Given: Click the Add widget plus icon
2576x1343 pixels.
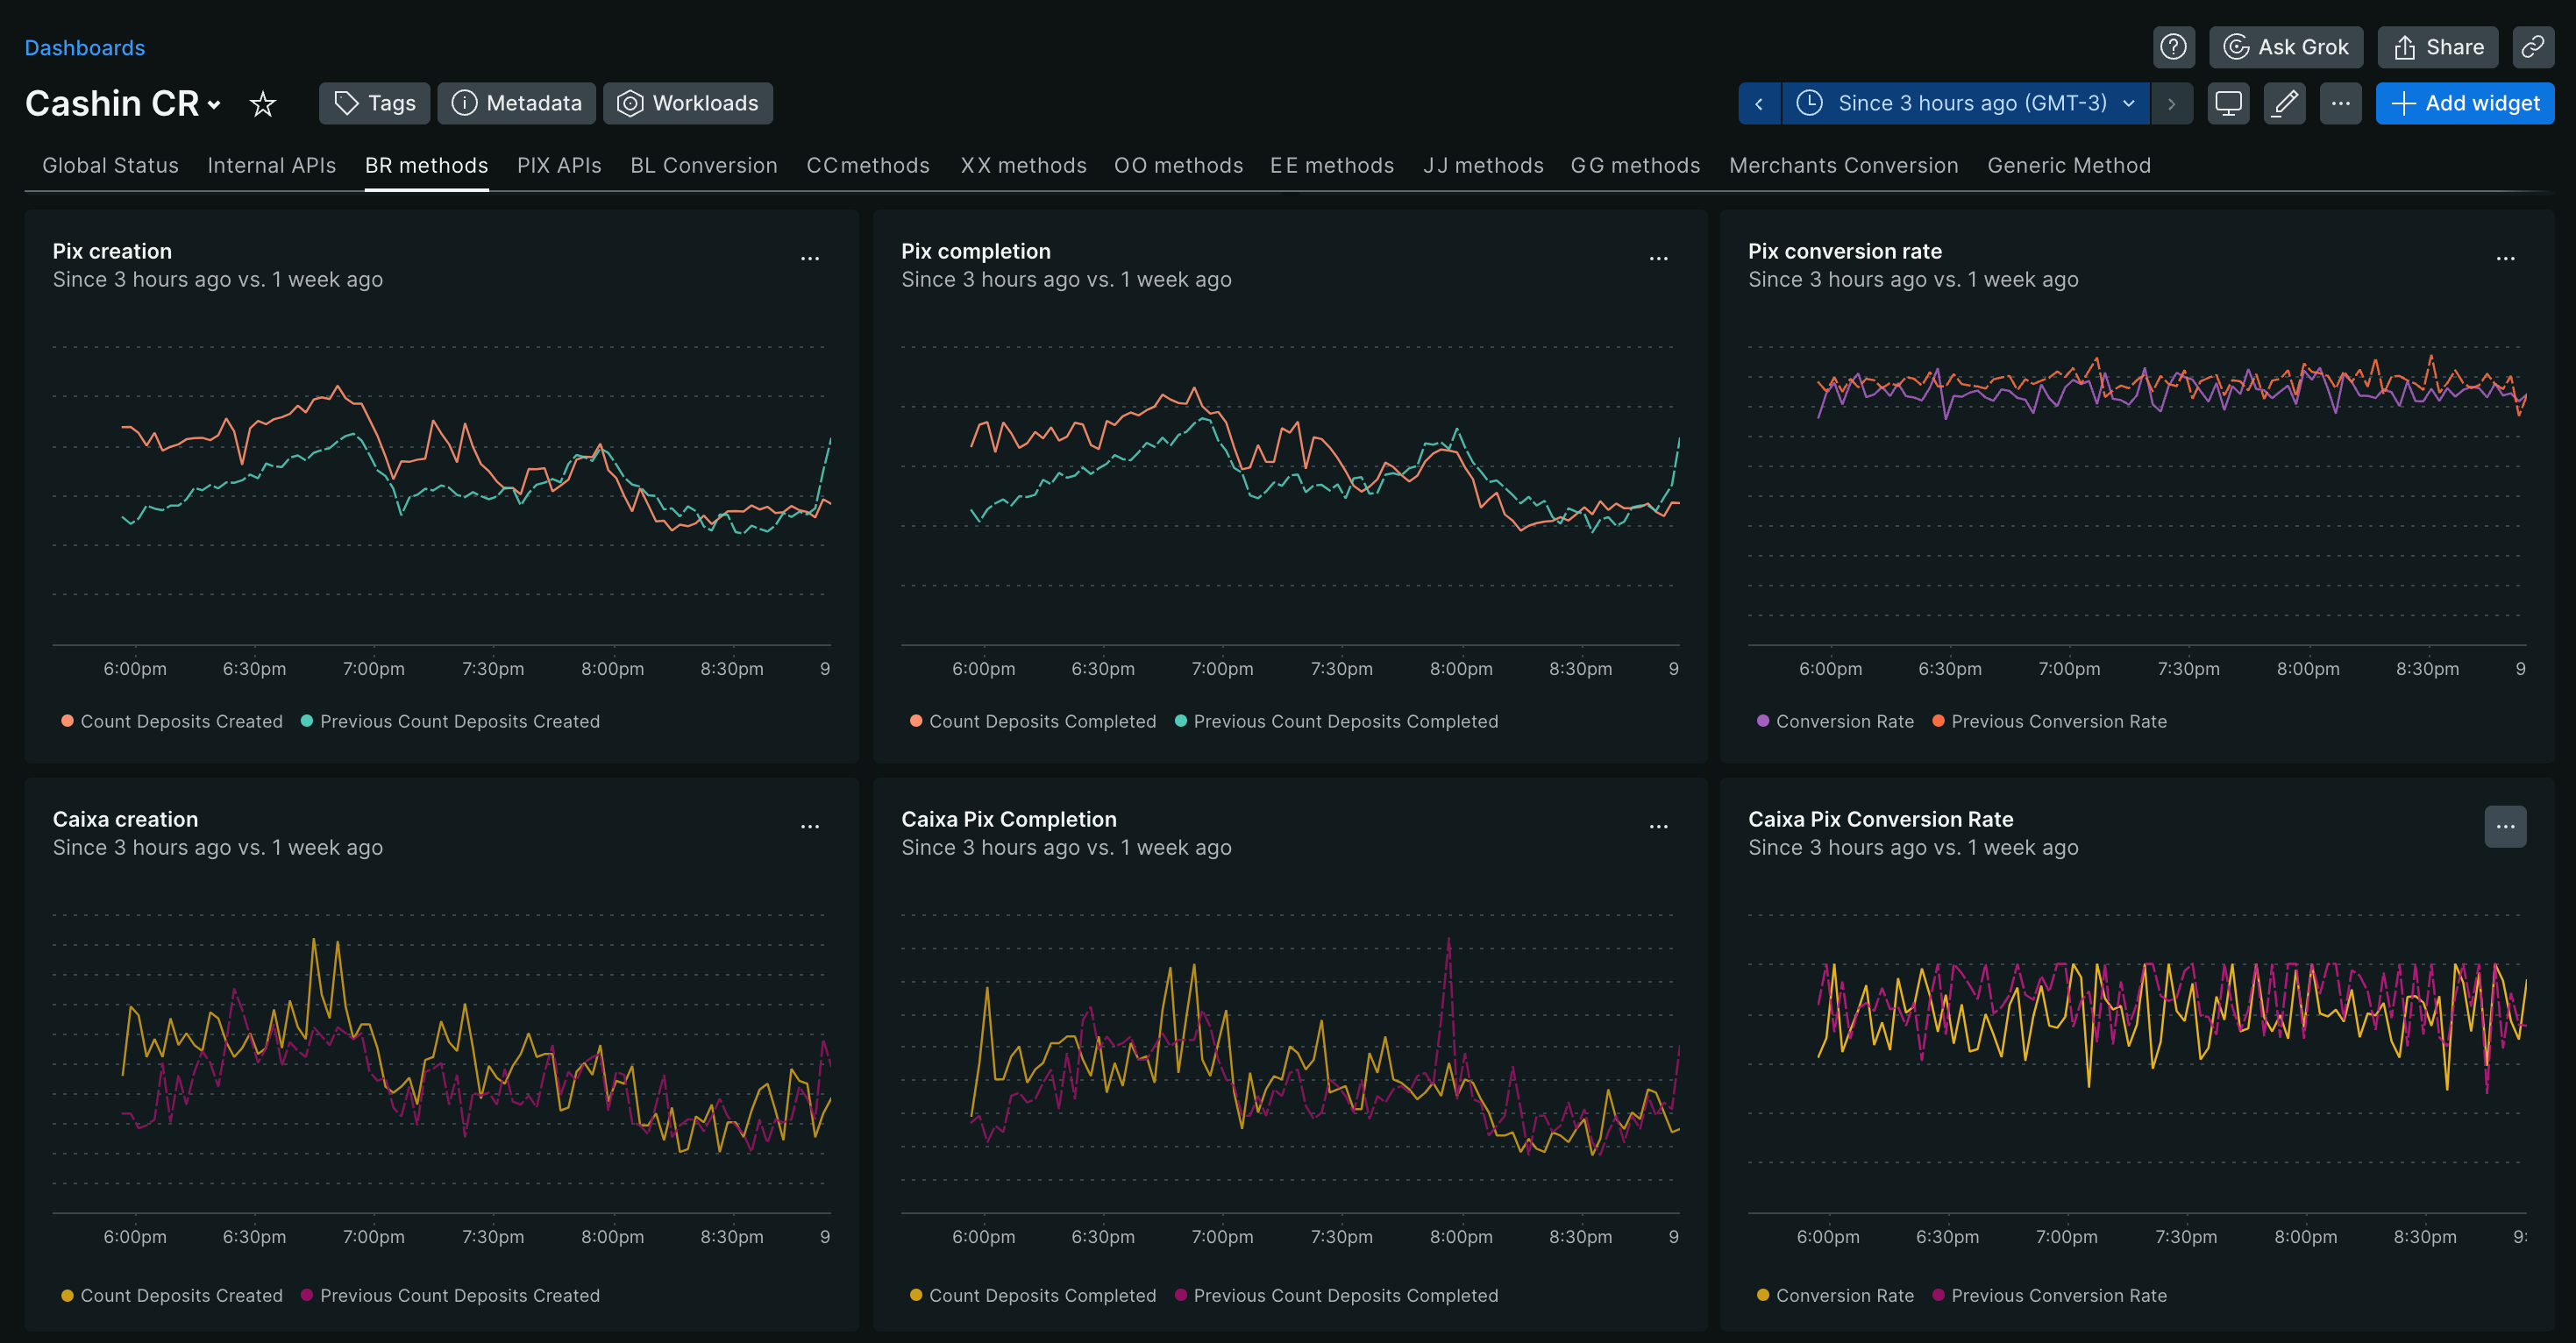Looking at the screenshot, I should [x=2402, y=103].
